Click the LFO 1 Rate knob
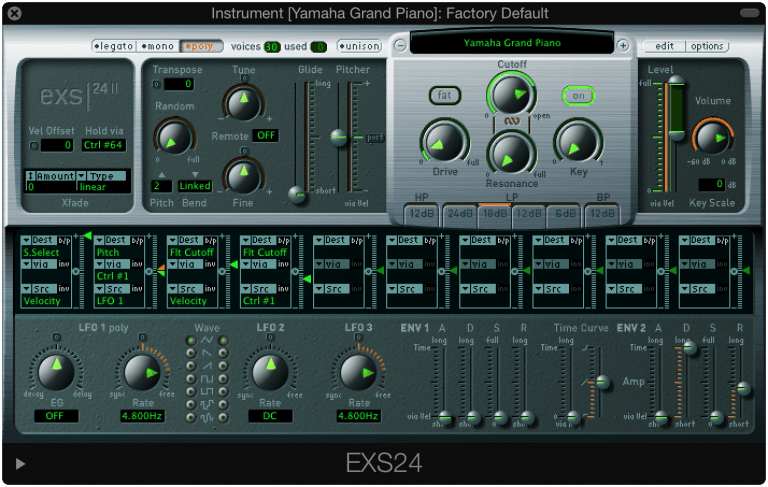This screenshot has width=768, height=487. (142, 372)
